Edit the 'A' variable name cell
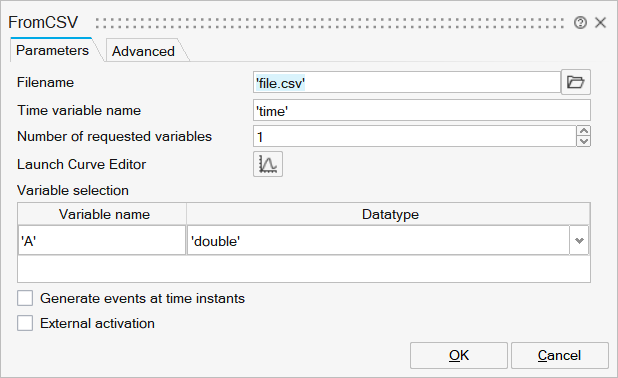This screenshot has height=378, width=618. 102,240
